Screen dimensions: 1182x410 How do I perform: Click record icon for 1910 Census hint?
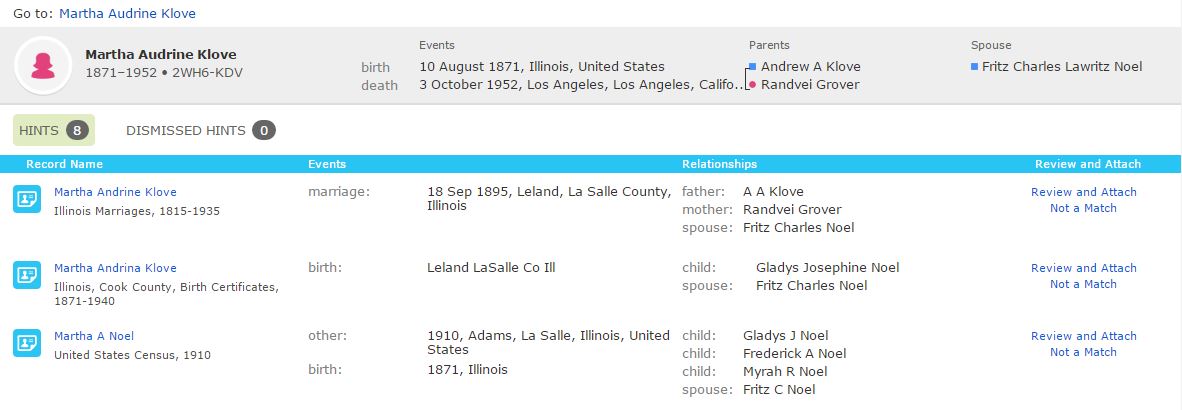click(x=27, y=343)
